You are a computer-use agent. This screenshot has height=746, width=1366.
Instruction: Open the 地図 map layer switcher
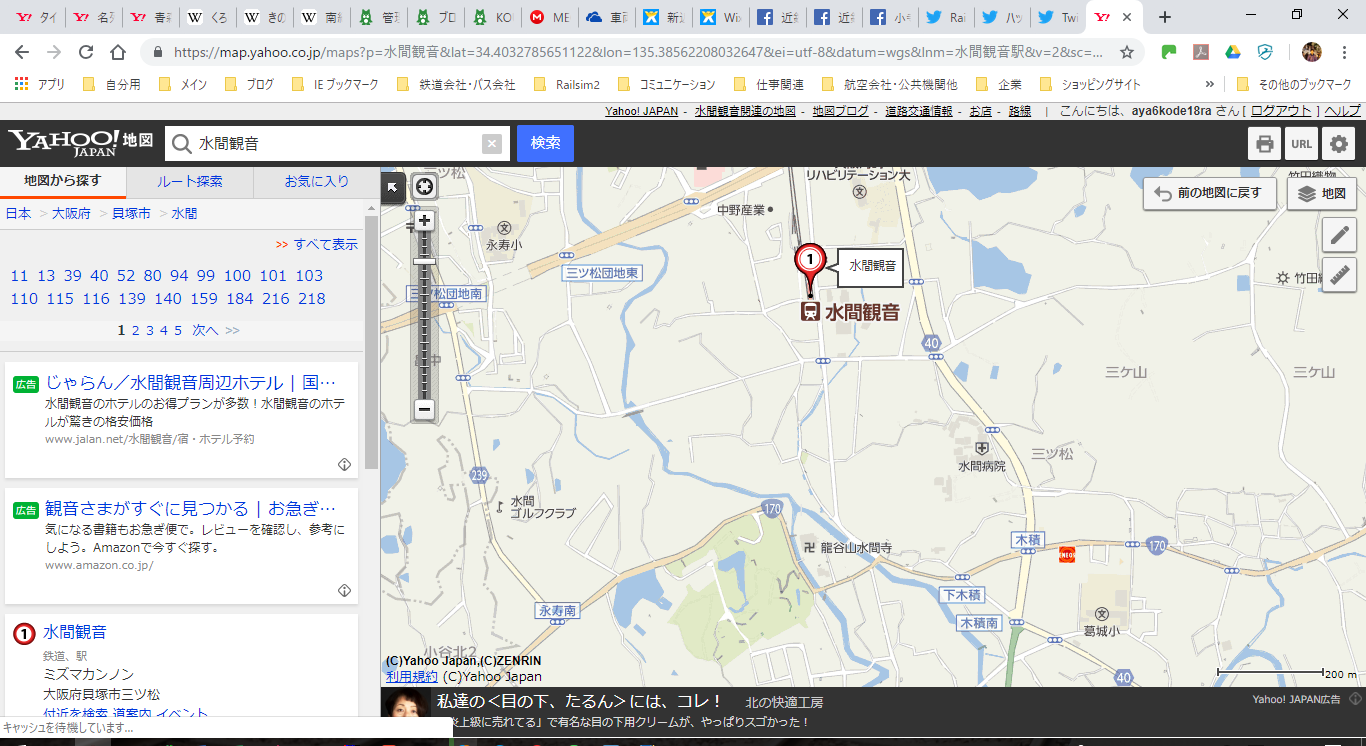coord(1321,193)
